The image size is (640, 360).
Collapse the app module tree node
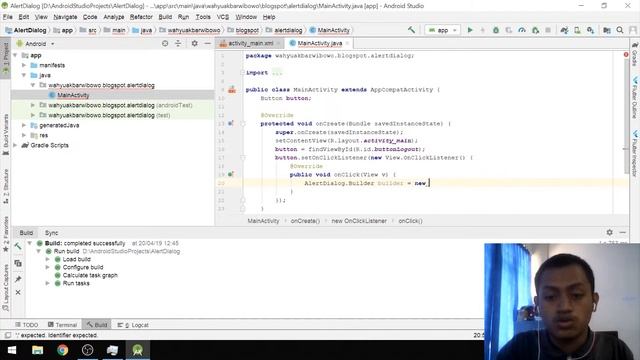pyautogui.click(x=16, y=55)
